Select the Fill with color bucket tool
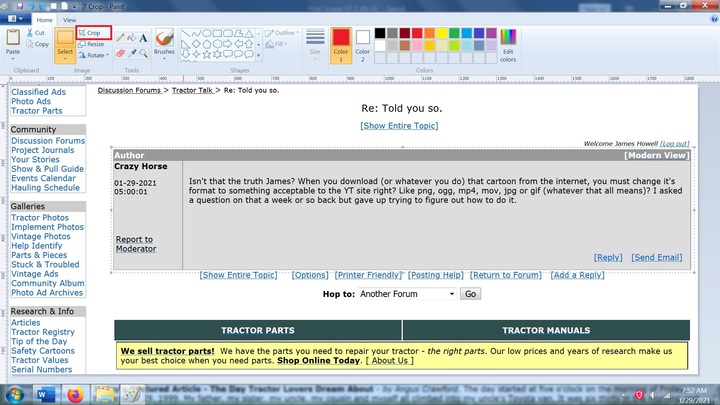Image resolution: width=720 pixels, height=405 pixels. click(132, 38)
